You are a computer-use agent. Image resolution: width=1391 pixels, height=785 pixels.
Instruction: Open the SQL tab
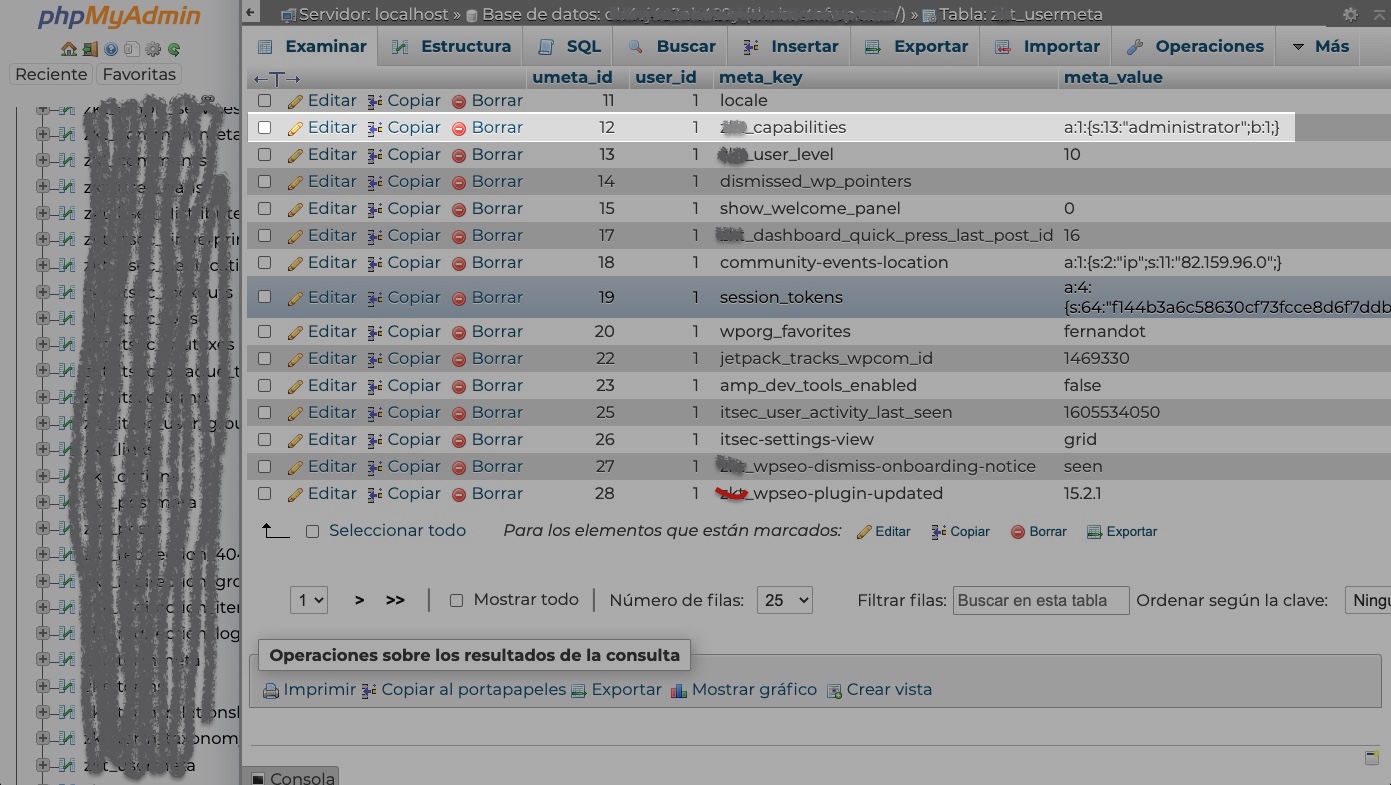(x=571, y=46)
